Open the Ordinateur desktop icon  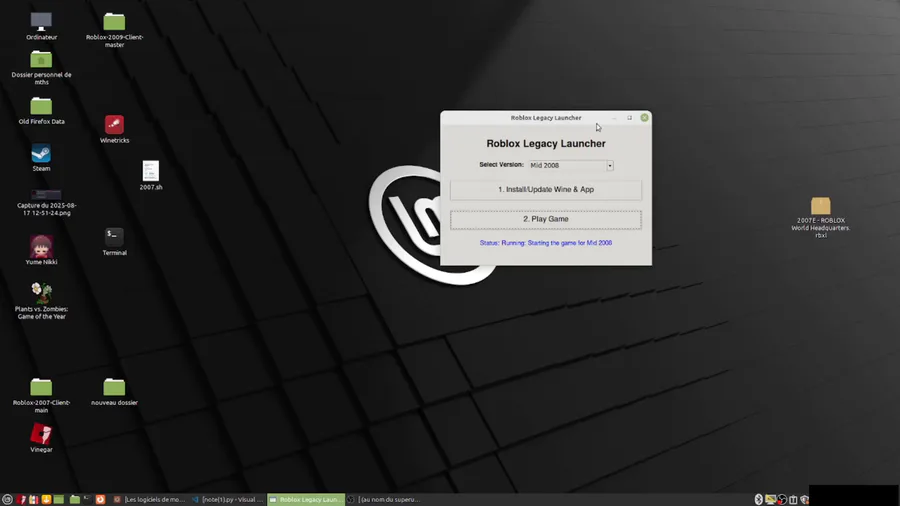(41, 26)
